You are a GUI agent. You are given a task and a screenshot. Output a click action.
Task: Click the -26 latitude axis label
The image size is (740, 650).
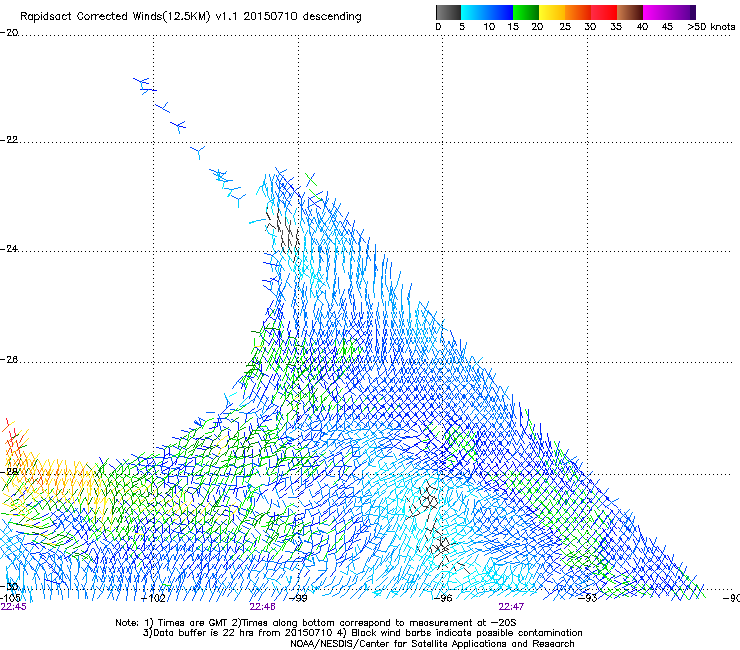(9, 360)
